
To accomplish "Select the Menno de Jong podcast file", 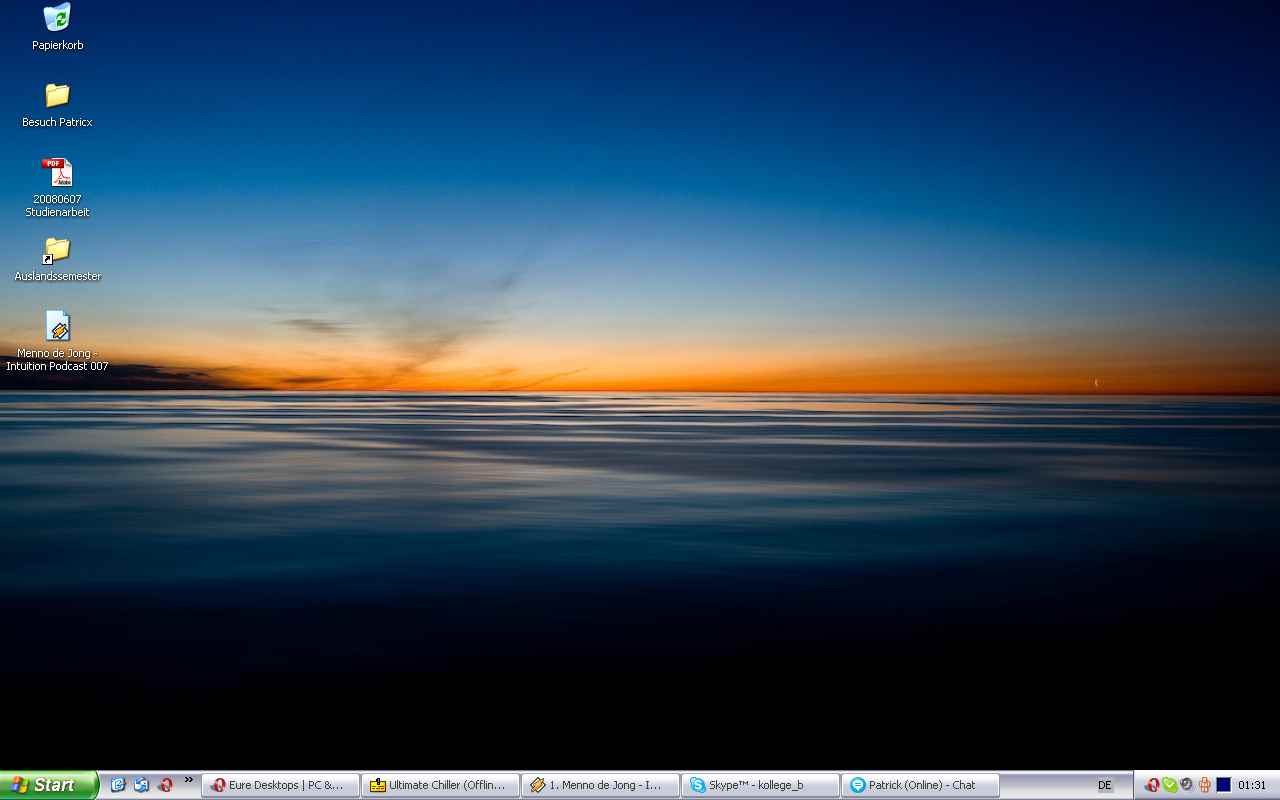I will tap(57, 327).
